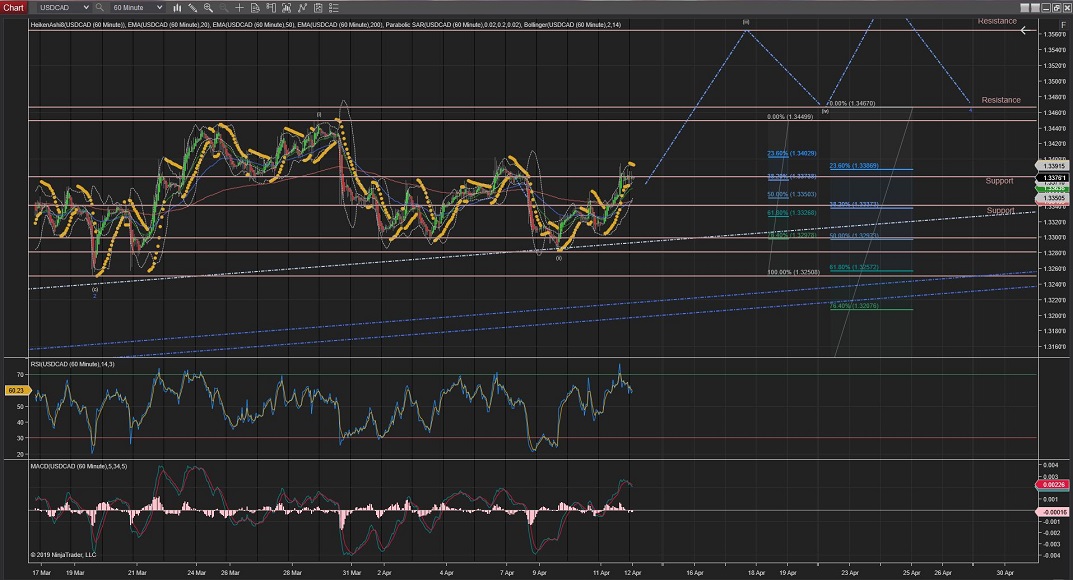Open the chart properties list icon
This screenshot has height=580, width=1073.
point(333,8)
